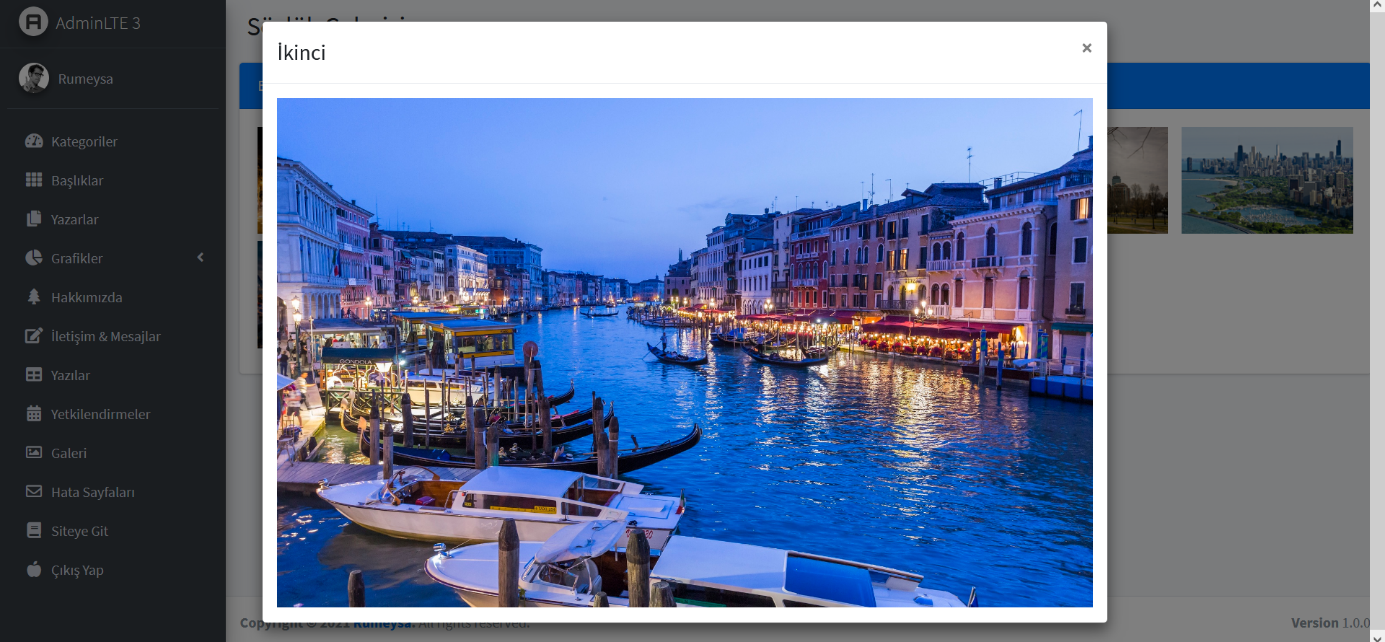Click the Başlıklar grid icon
Image resolution: width=1385 pixels, height=642 pixels.
click(34, 180)
